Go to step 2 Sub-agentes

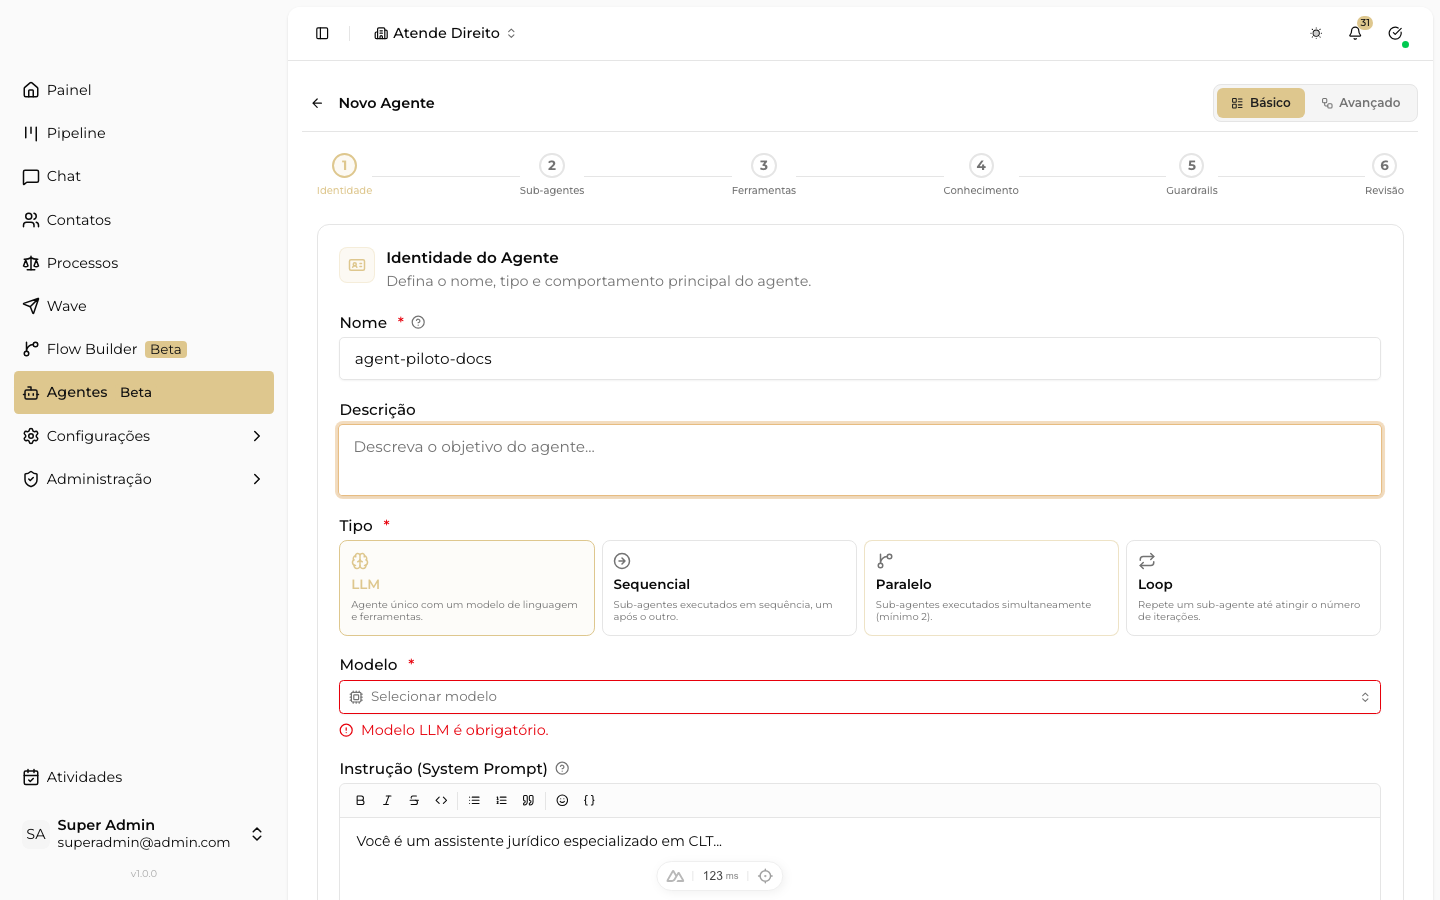pos(552,174)
